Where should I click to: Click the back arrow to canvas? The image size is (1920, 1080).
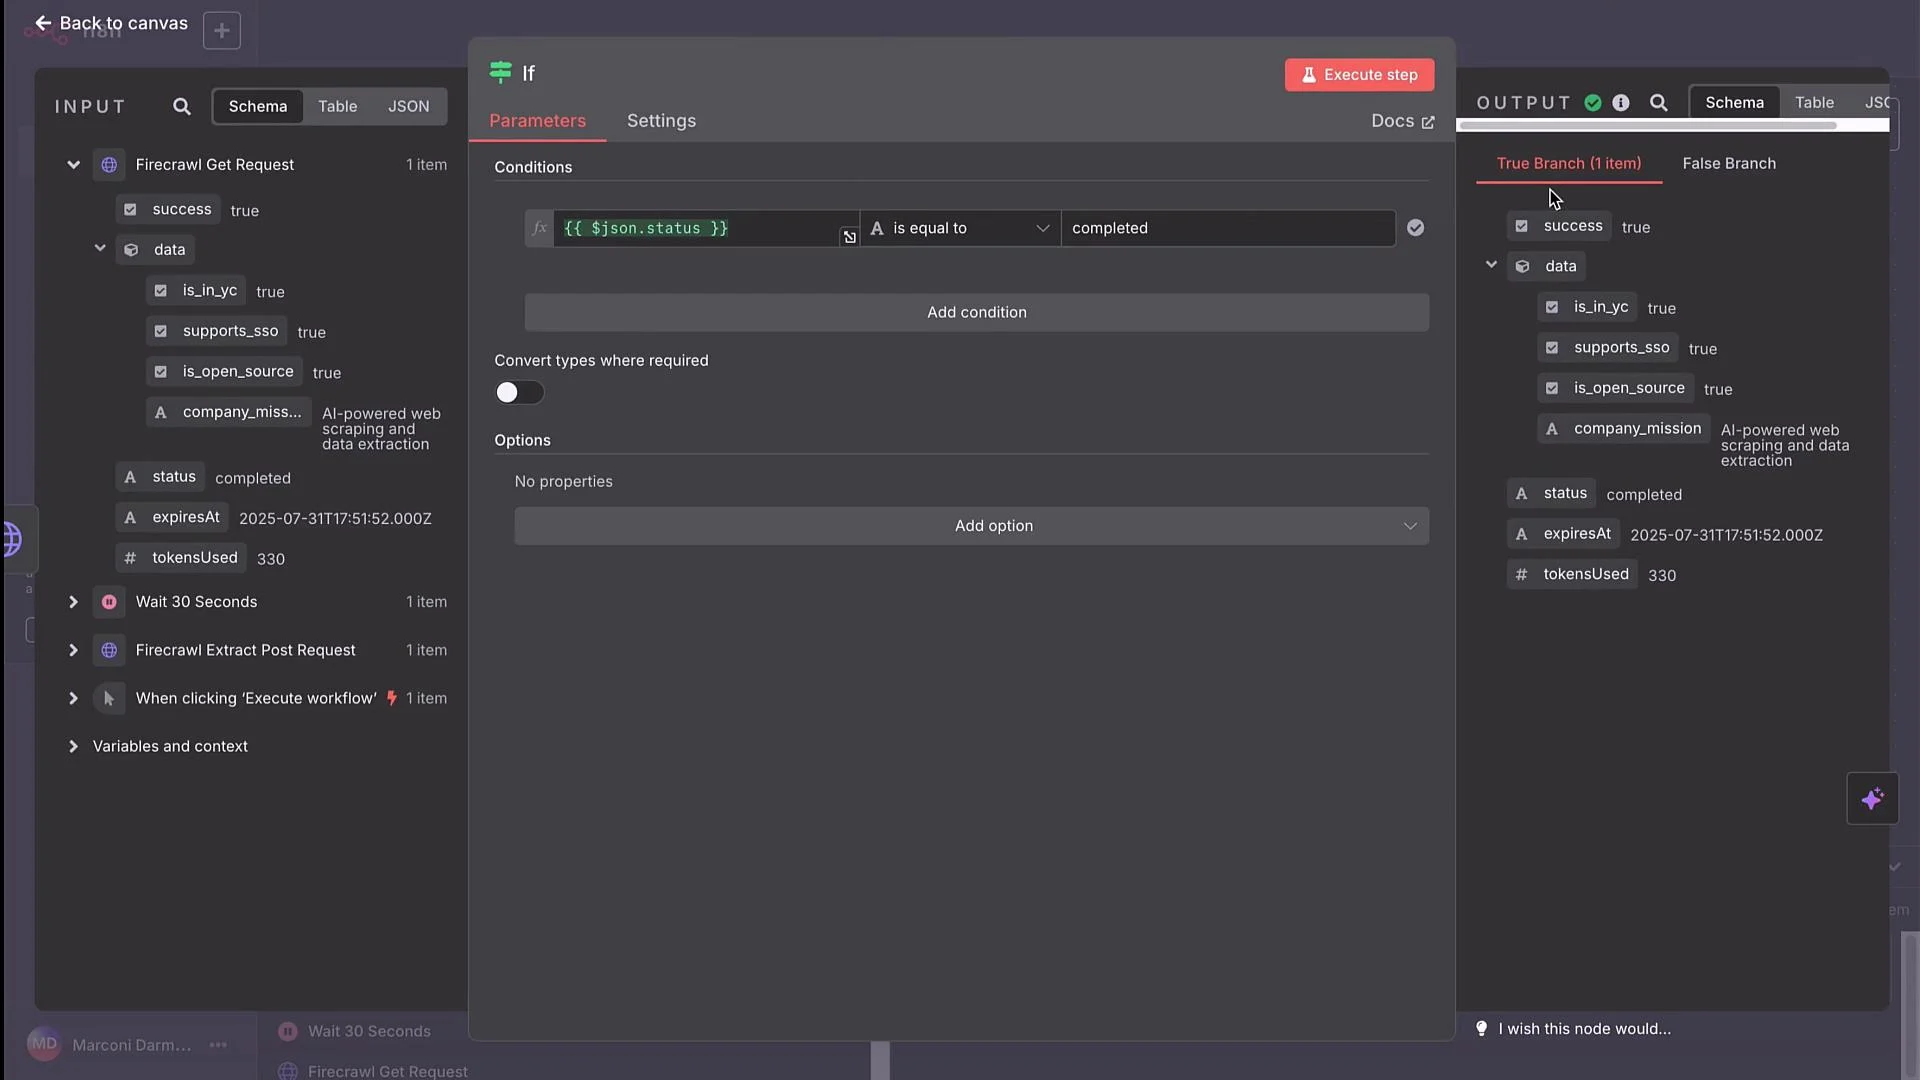pyautogui.click(x=43, y=23)
